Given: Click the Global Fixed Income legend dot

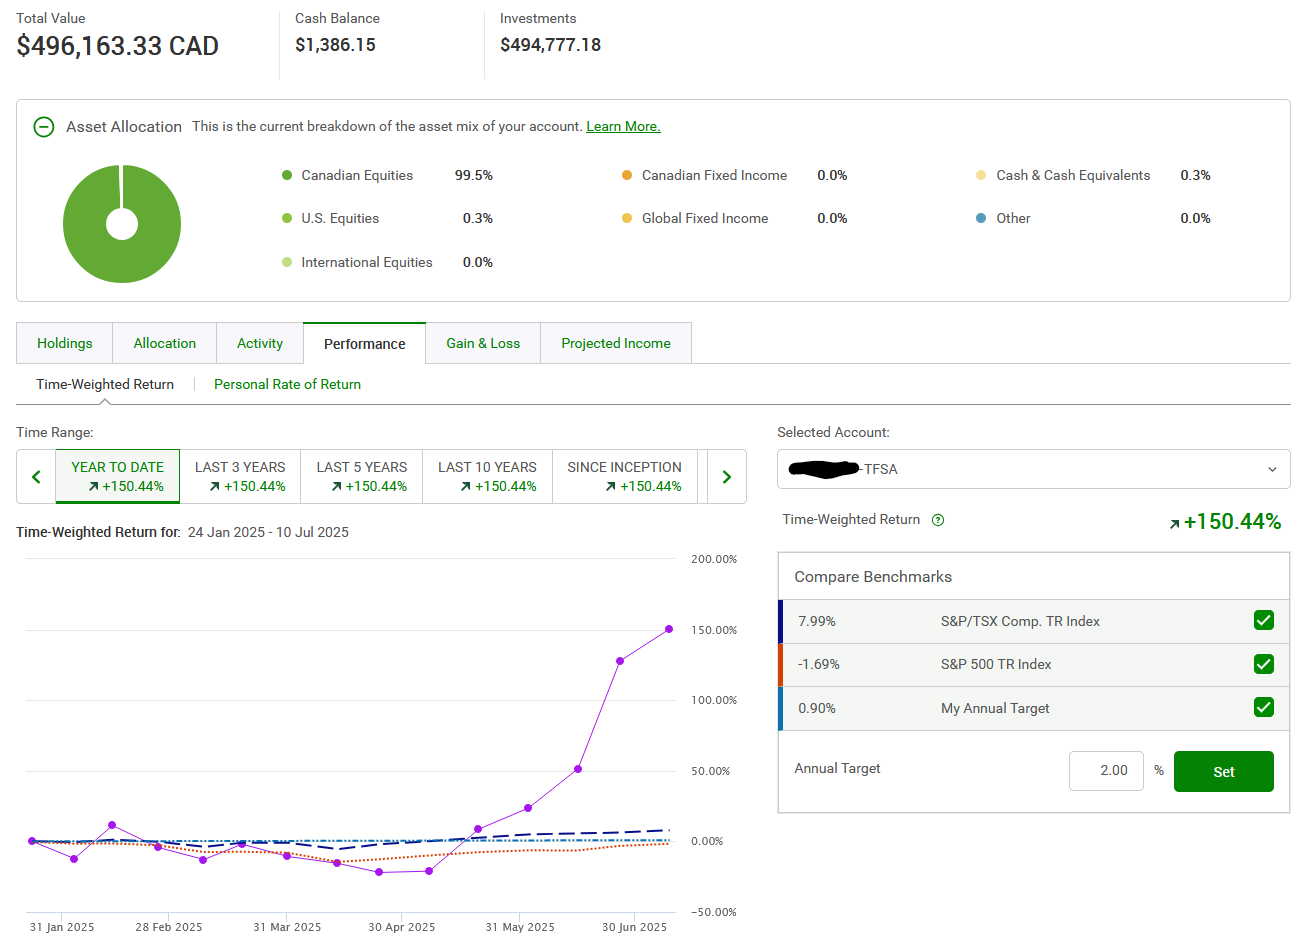Looking at the screenshot, I should pyautogui.click(x=627, y=218).
